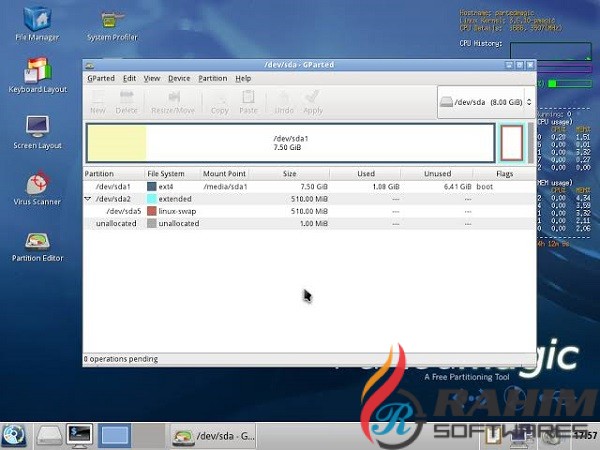
Task: Click the Delete partition toolbar icon
Action: coord(126,102)
